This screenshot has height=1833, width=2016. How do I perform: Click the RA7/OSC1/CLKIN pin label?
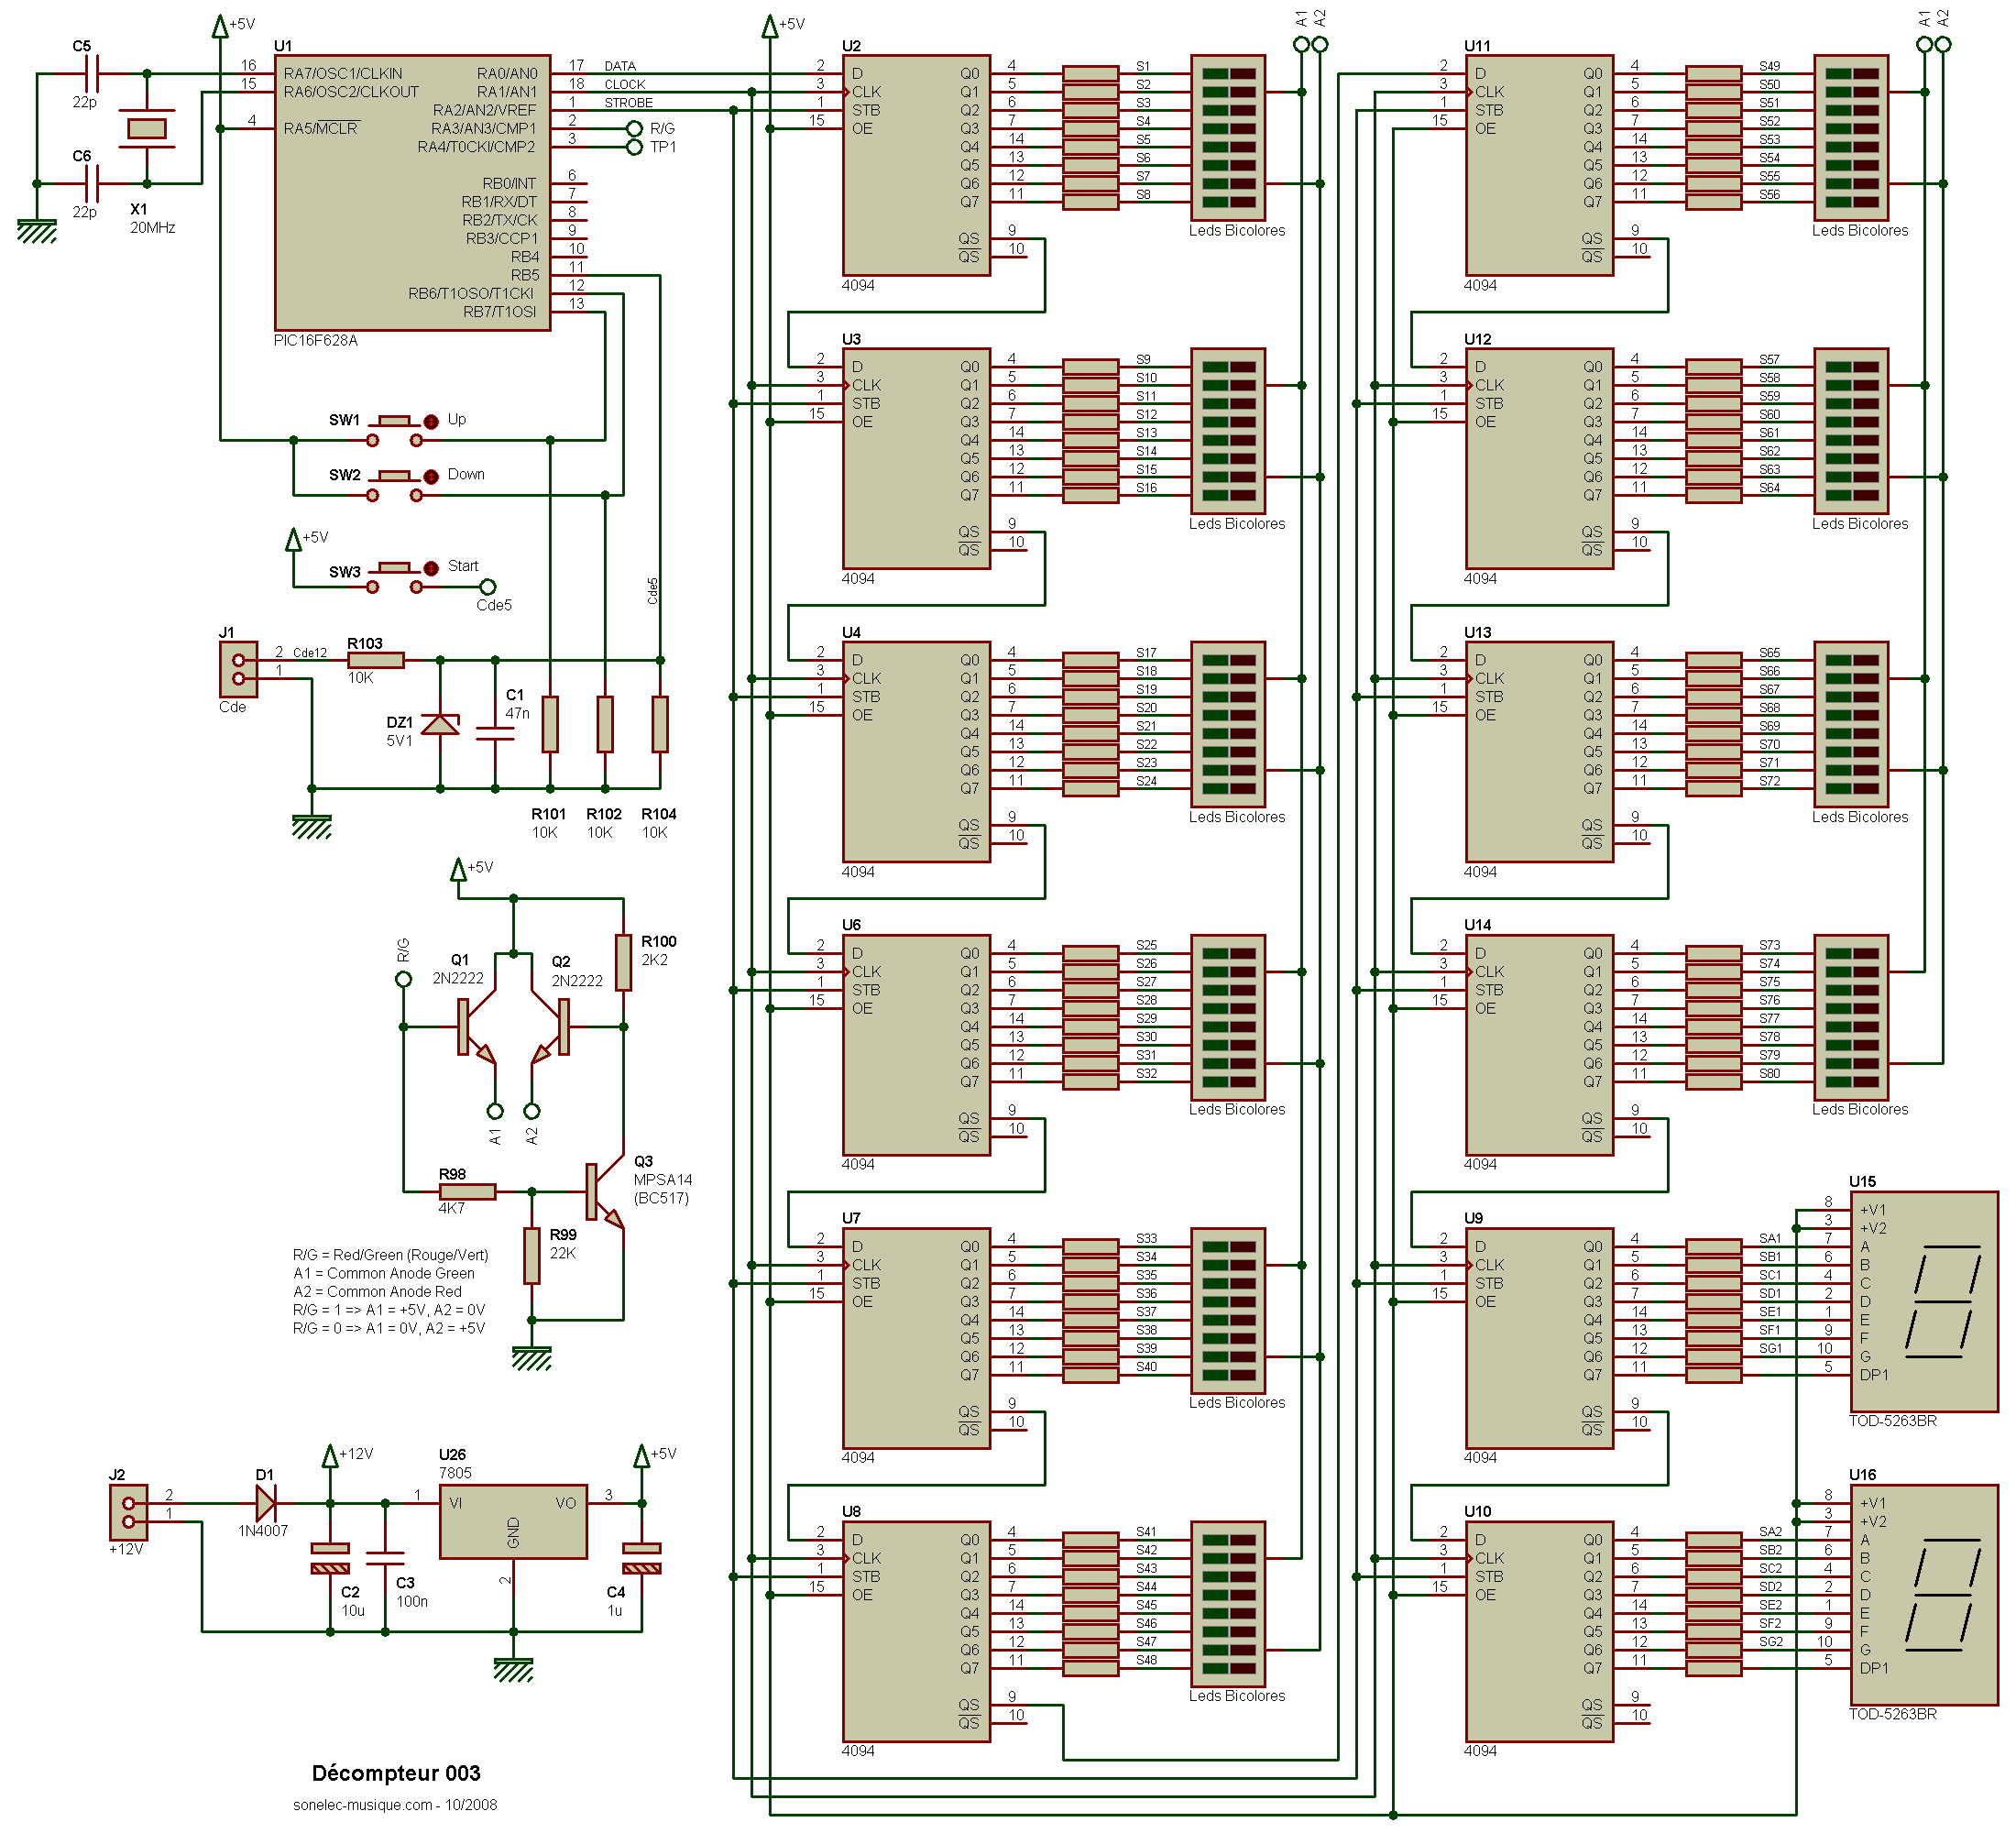[343, 73]
